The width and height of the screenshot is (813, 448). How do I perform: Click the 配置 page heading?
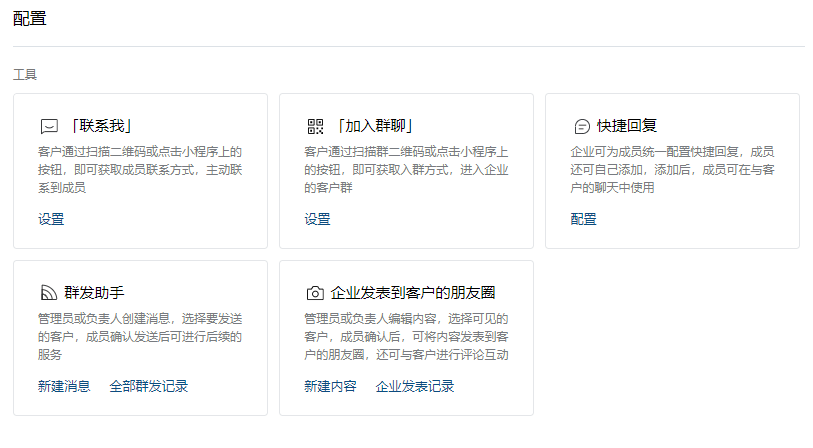pyautogui.click(x=30, y=19)
